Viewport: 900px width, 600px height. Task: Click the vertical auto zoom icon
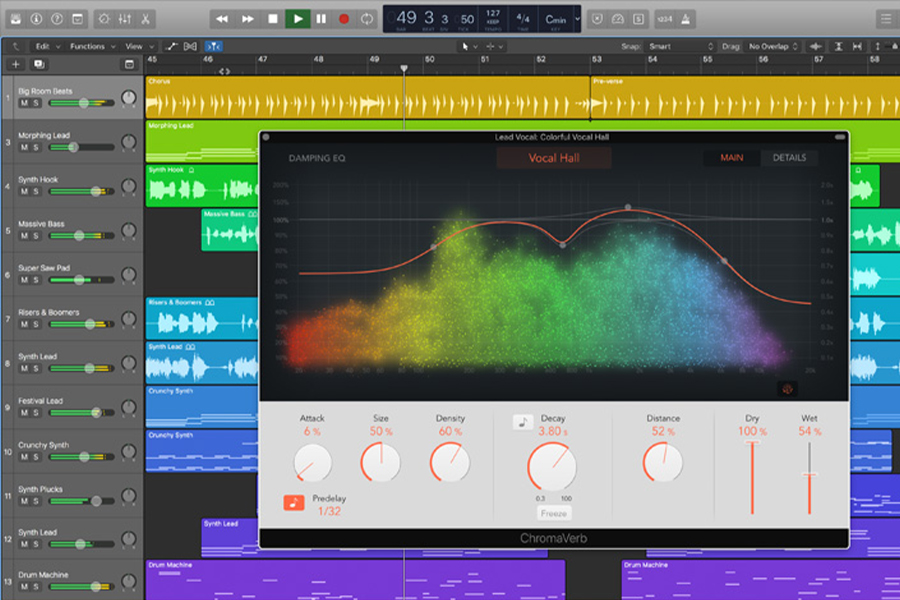pyautogui.click(x=839, y=47)
